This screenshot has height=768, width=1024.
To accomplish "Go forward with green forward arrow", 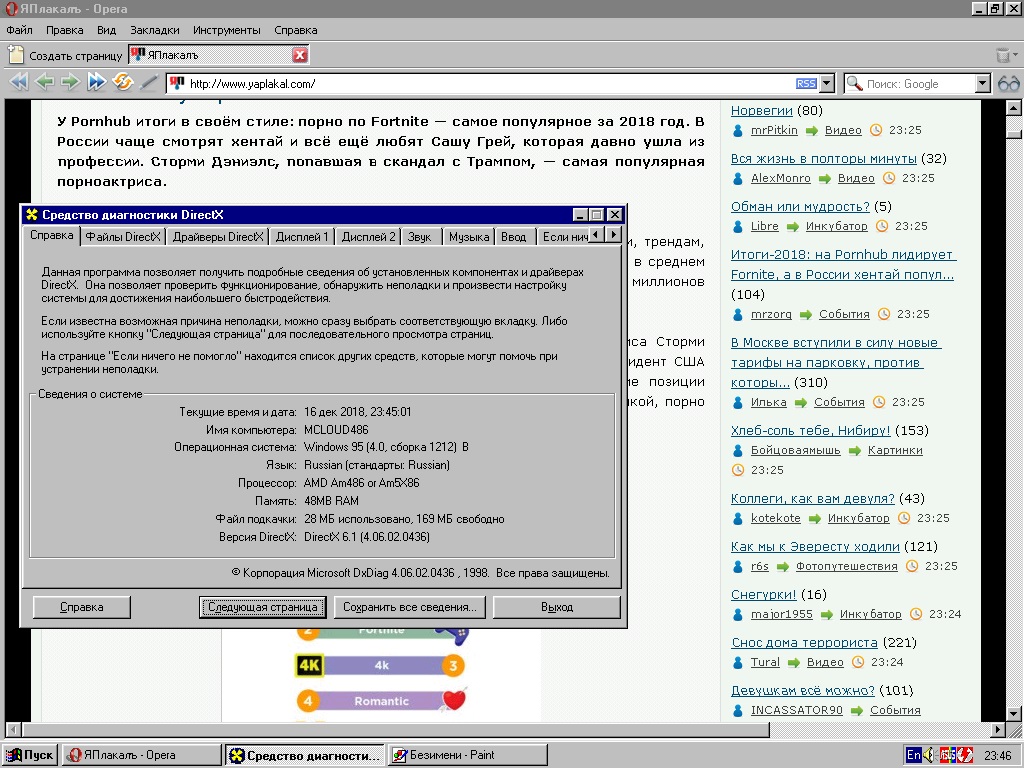I will coord(70,82).
